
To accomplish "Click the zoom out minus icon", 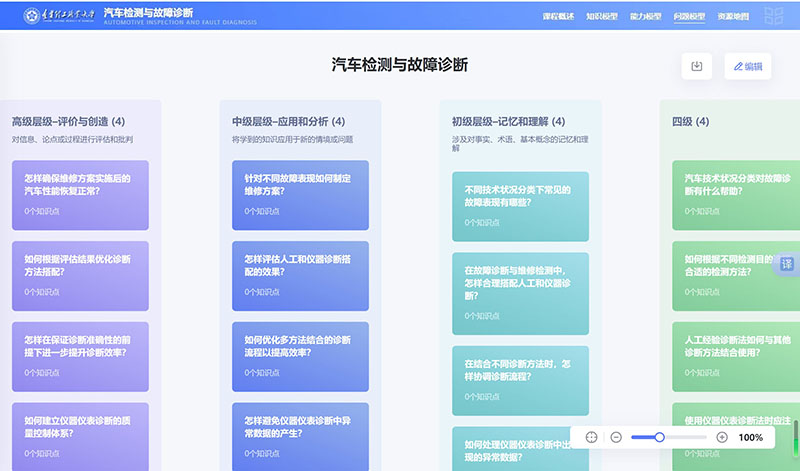I will coord(616,437).
